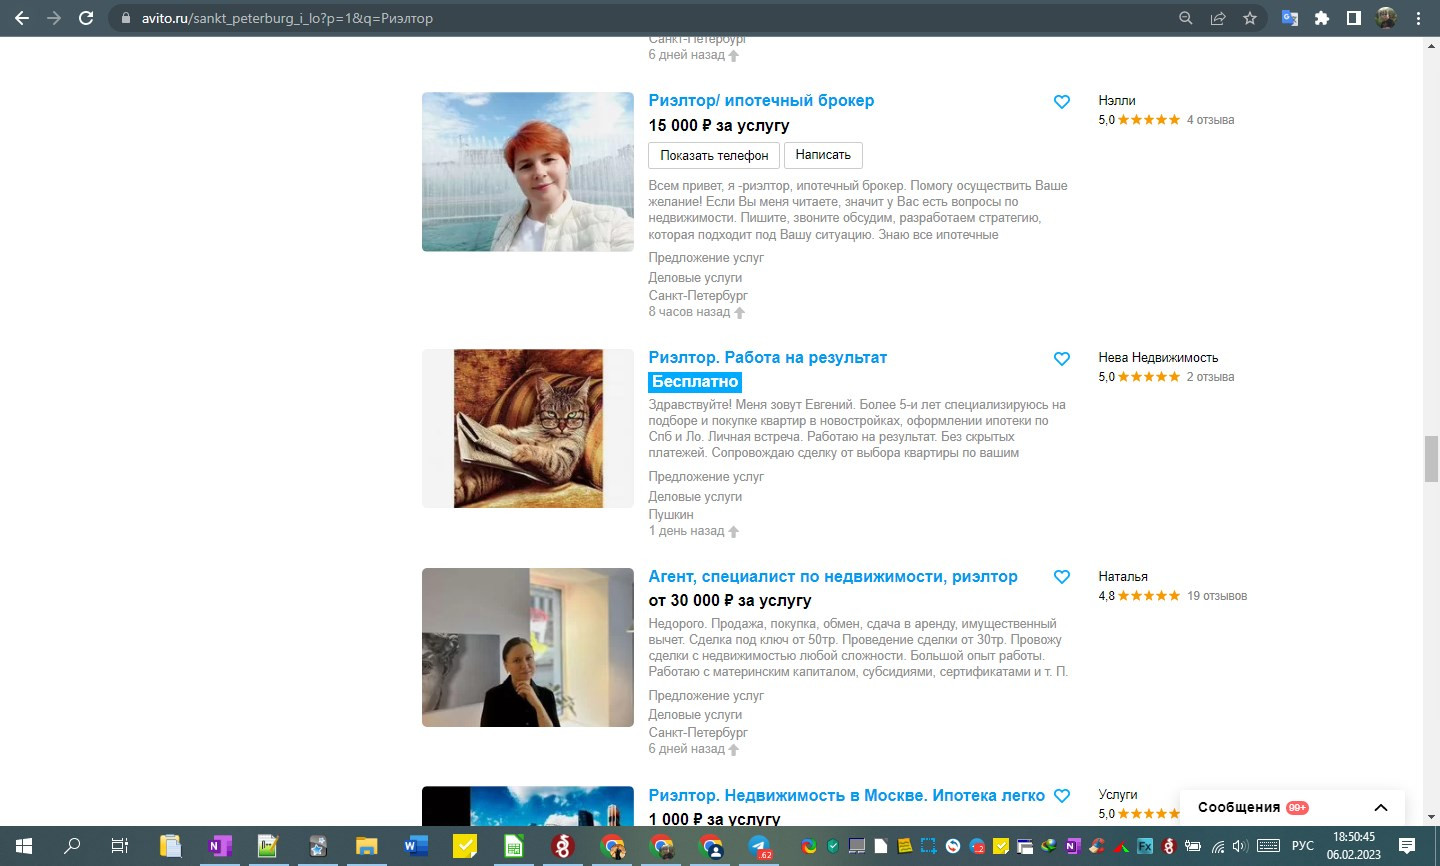Click the '99+' messages badge

(1298, 808)
